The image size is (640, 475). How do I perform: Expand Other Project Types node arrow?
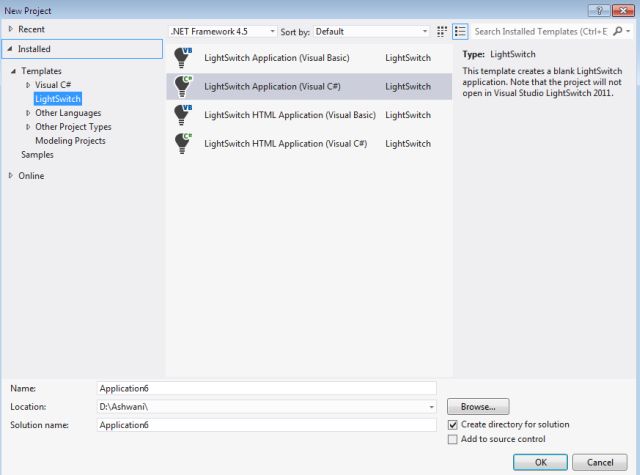(x=28, y=127)
